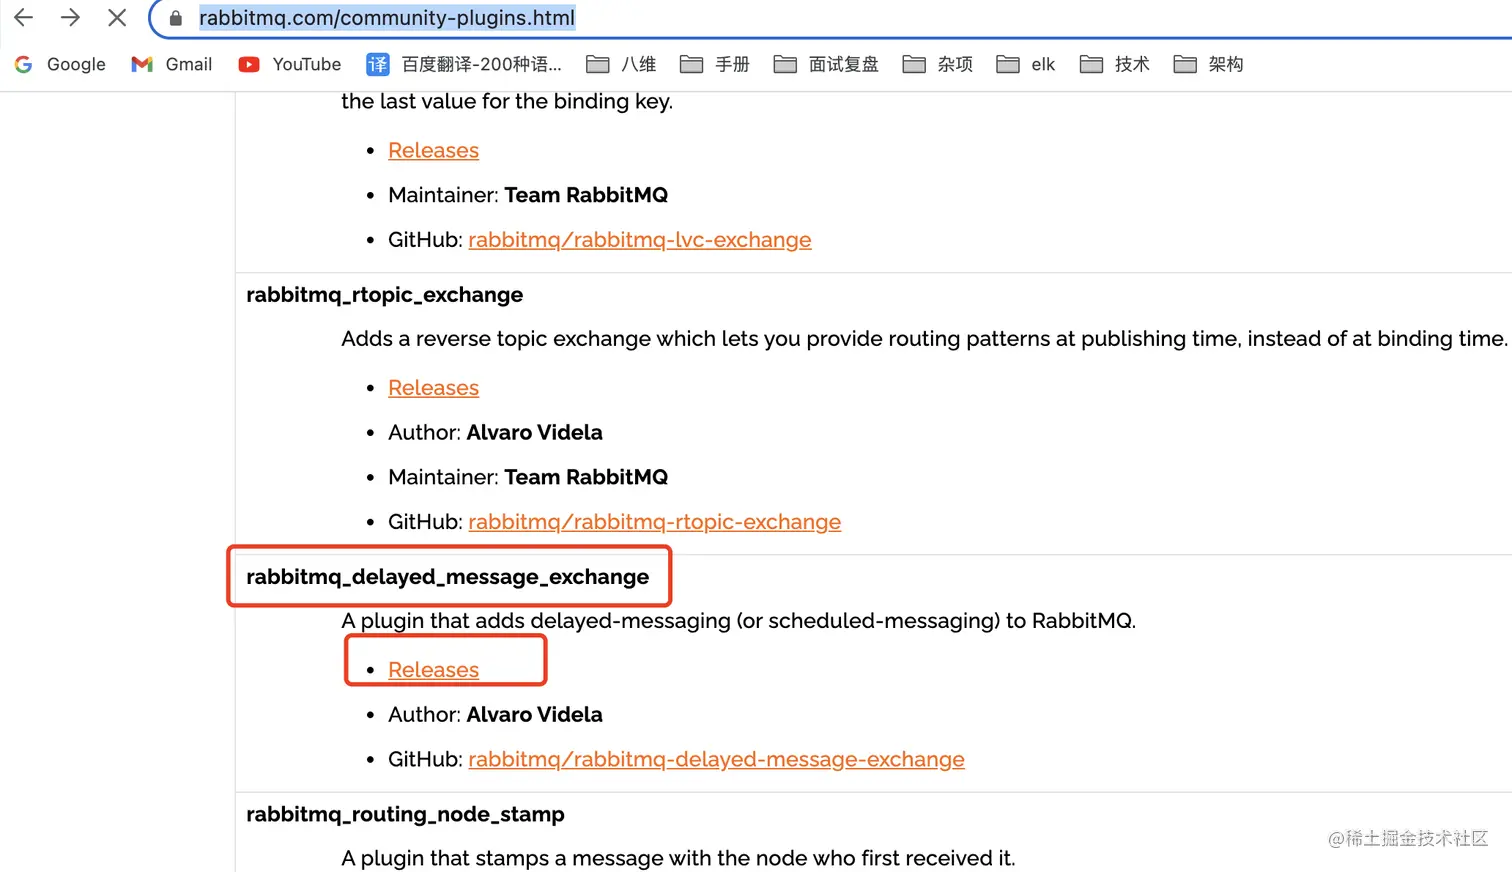Click the reverse topic exchange description text
Screen dimensions: 1512x872
click(924, 339)
